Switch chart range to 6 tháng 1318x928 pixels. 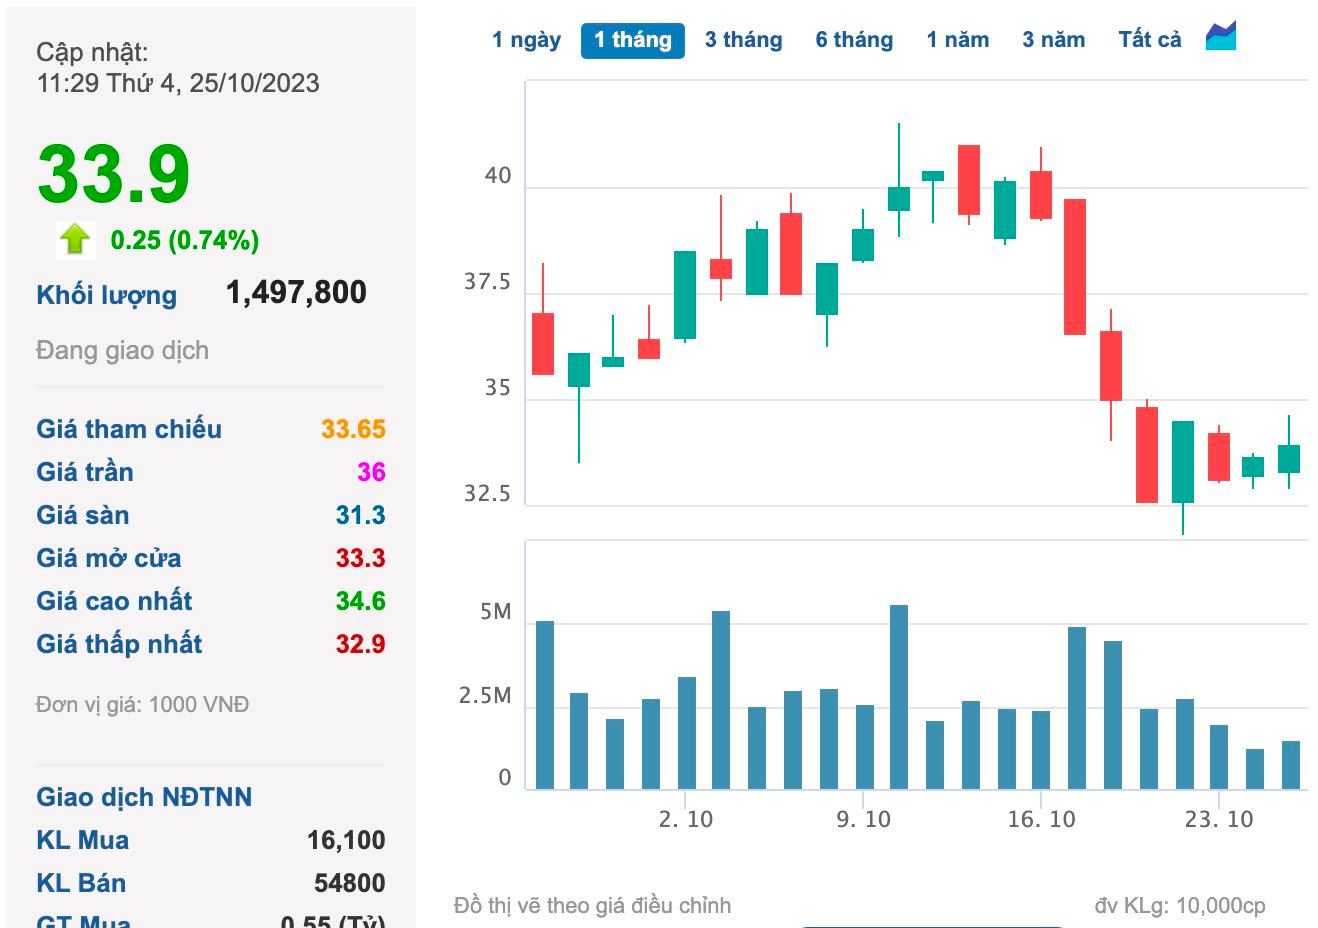[x=854, y=40]
